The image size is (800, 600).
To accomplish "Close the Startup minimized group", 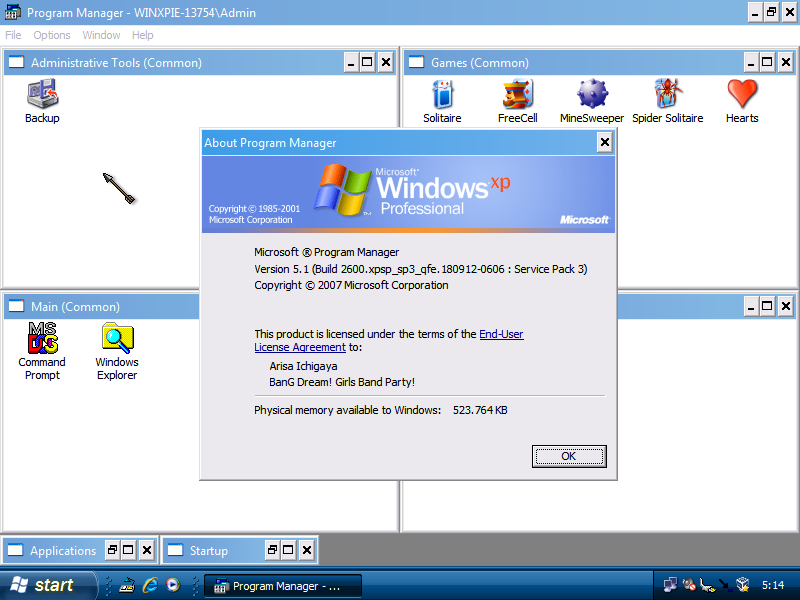I will click(307, 550).
